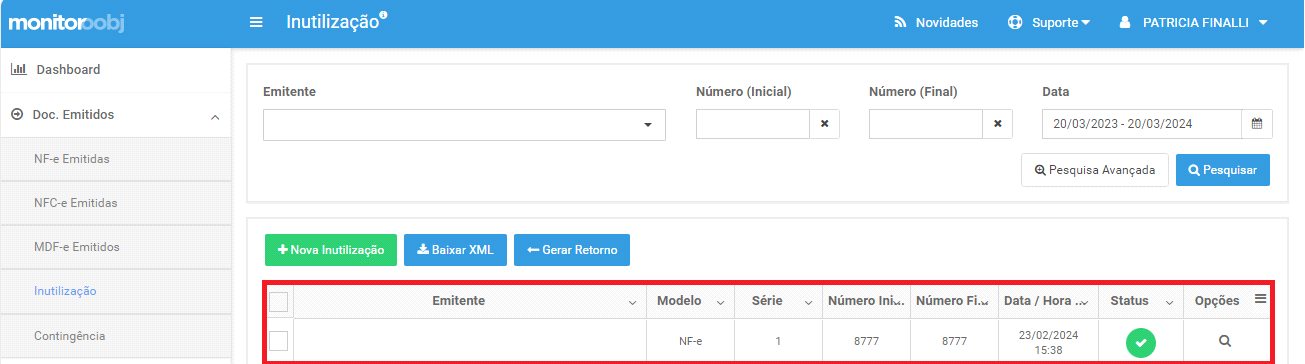Focus the Número (Final) field
The height and width of the screenshot is (364, 1305).
point(925,124)
